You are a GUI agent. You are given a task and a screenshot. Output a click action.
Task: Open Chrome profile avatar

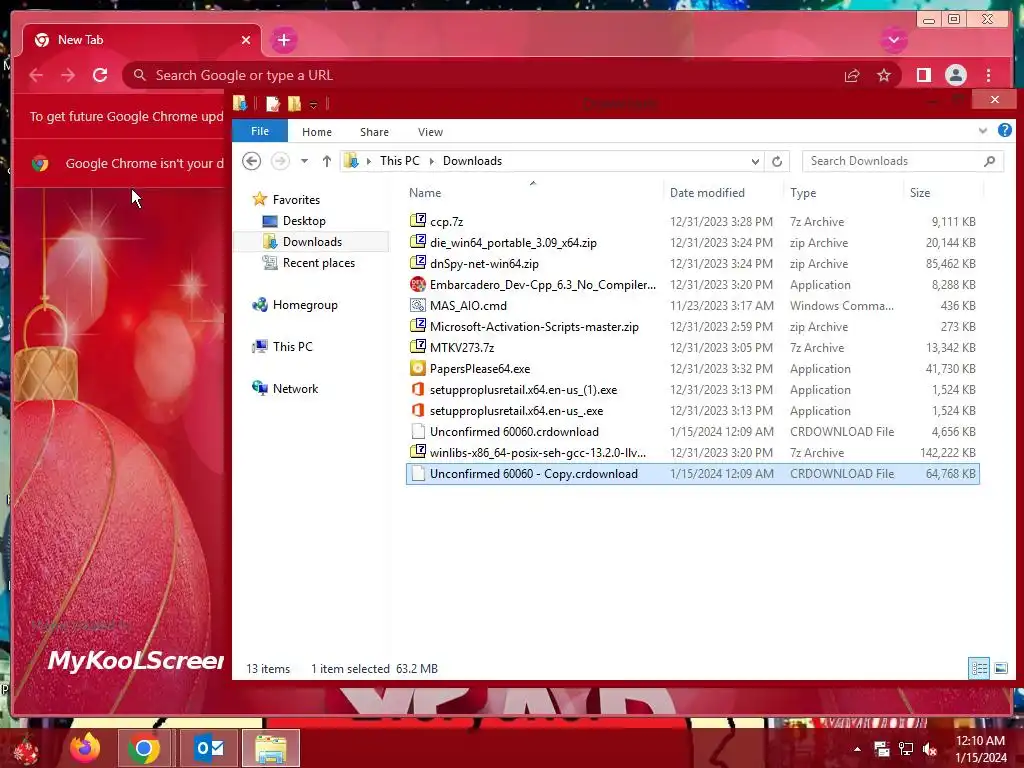[955, 75]
